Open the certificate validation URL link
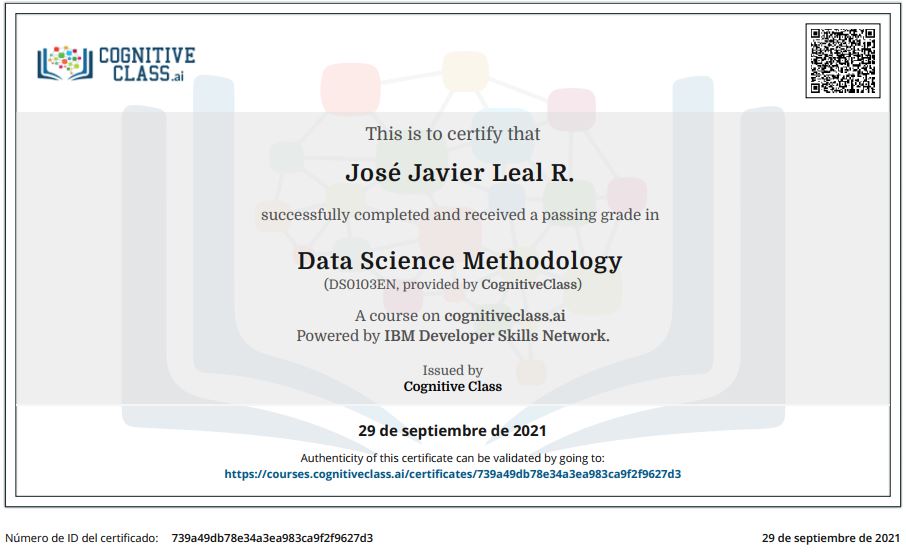The width and height of the screenshot is (906, 552). [452, 474]
